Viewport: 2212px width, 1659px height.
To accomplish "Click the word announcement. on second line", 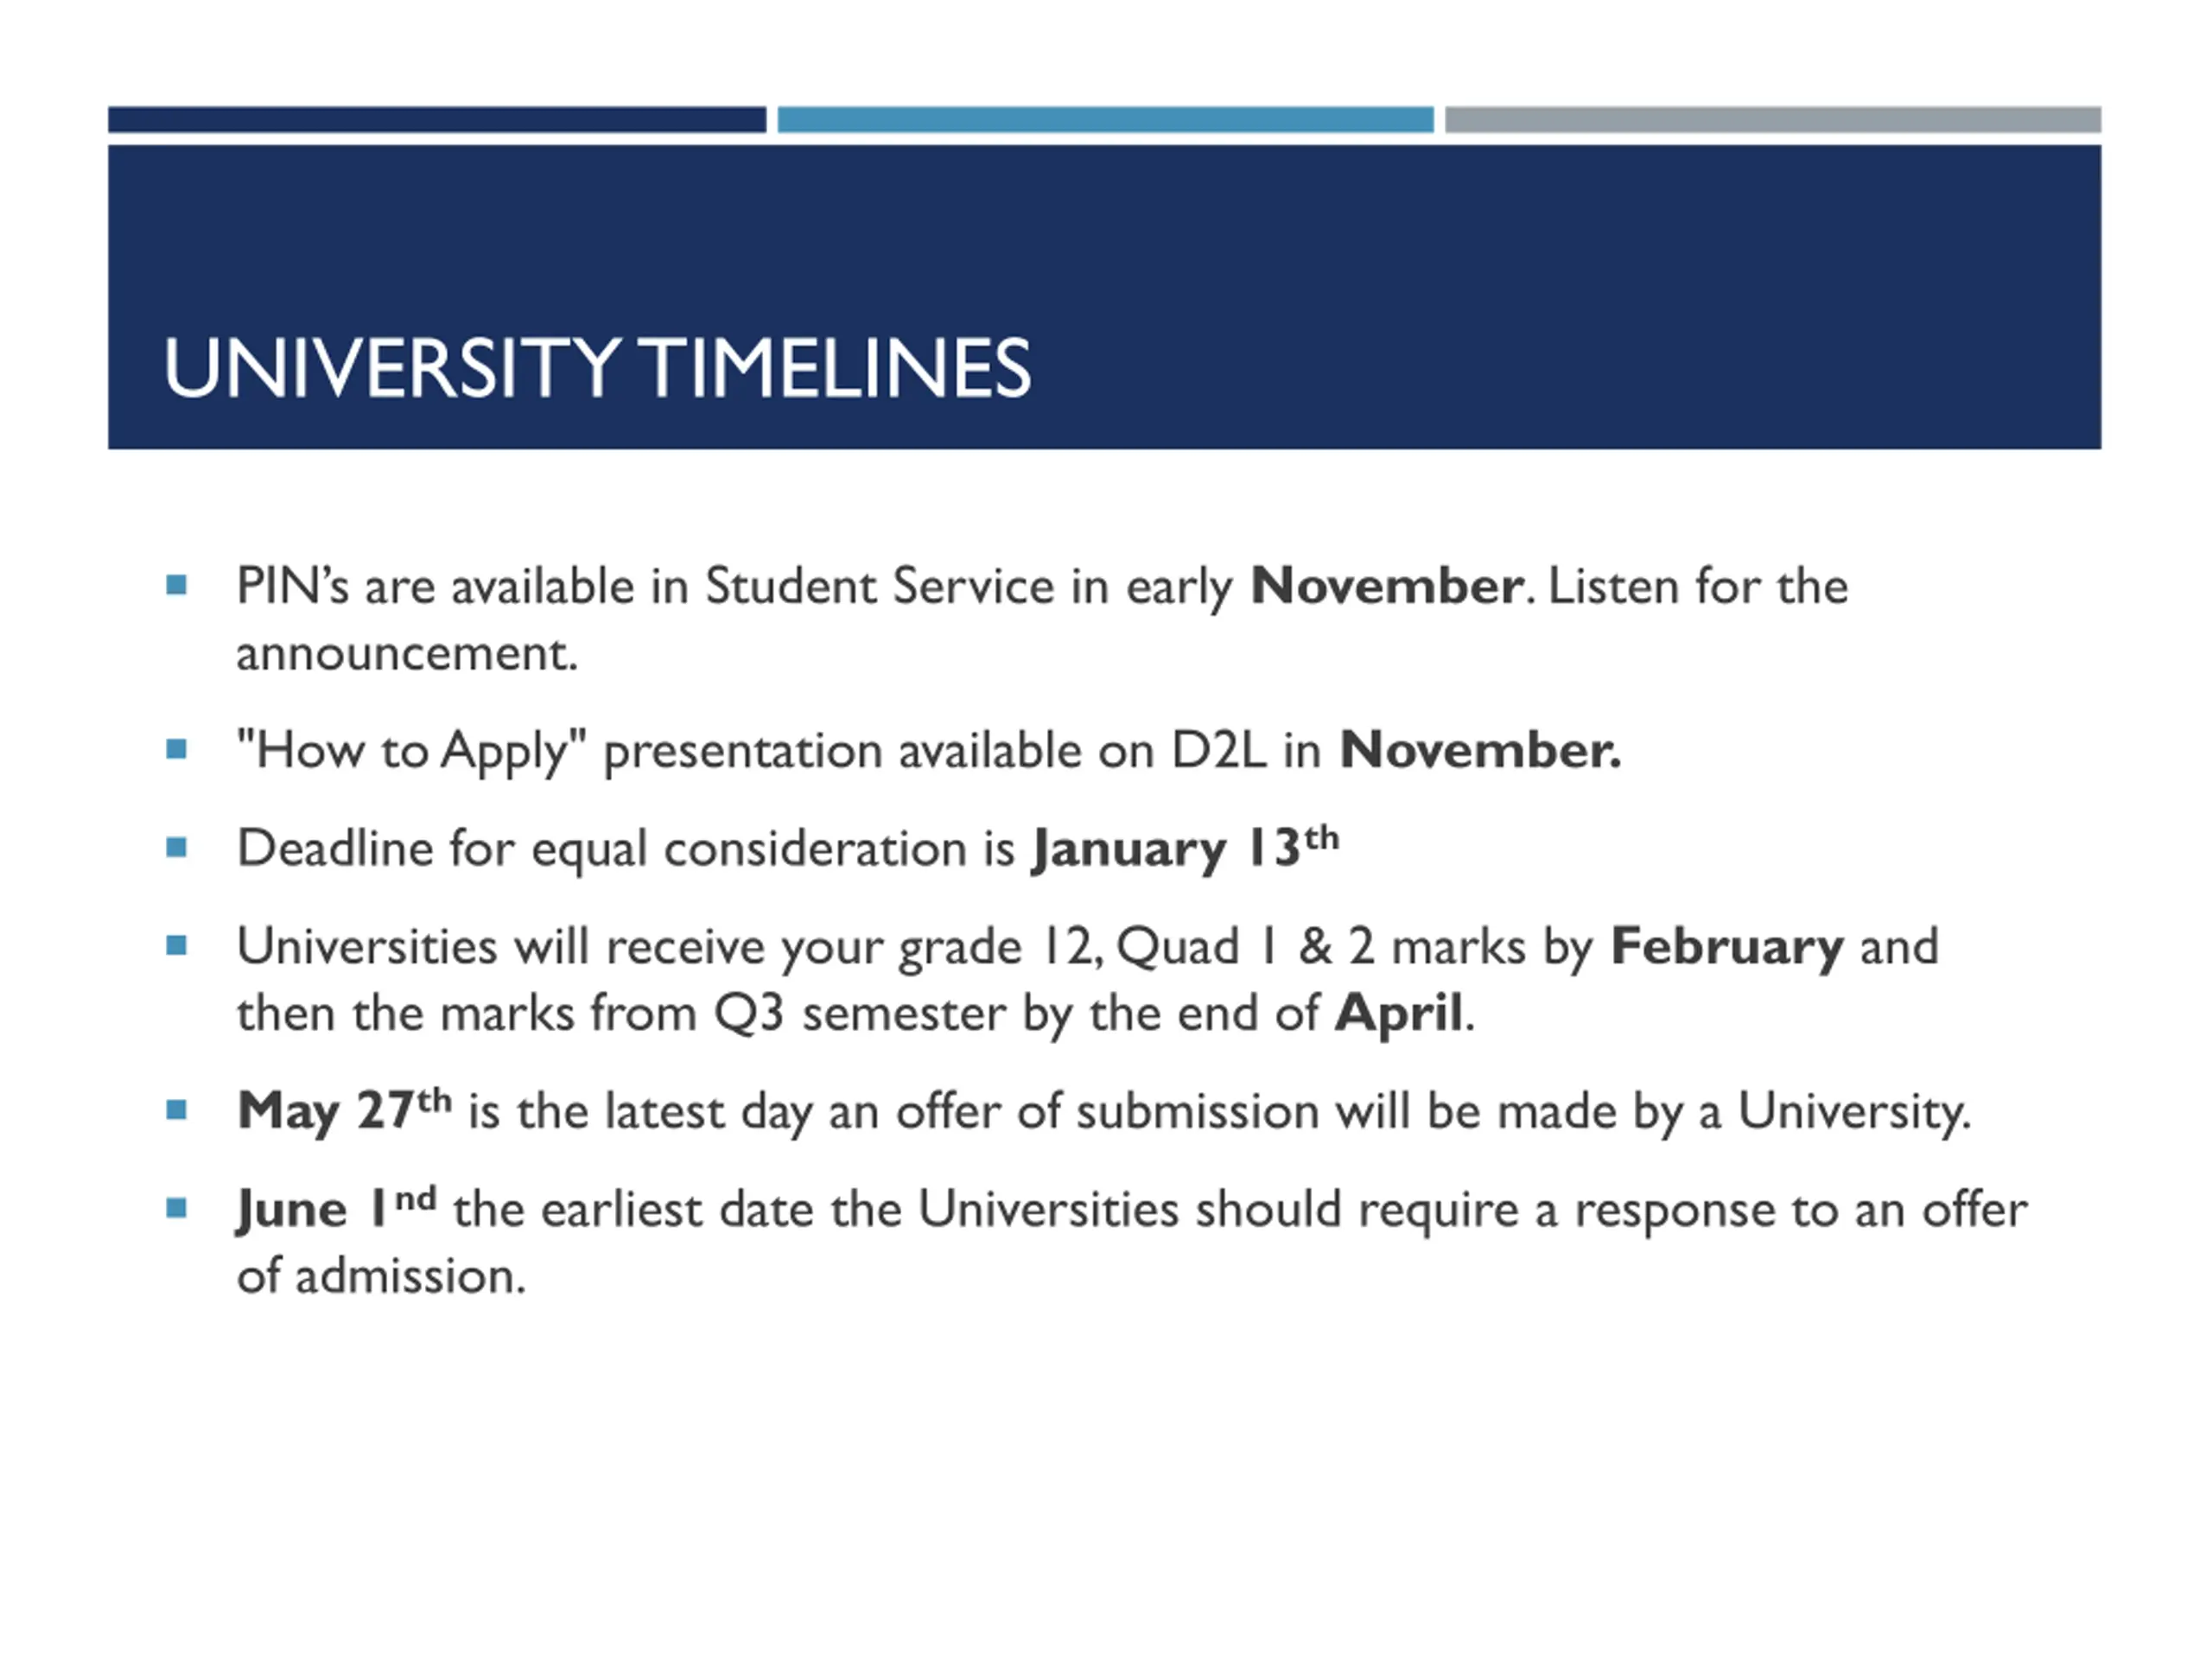I will 407,654.
